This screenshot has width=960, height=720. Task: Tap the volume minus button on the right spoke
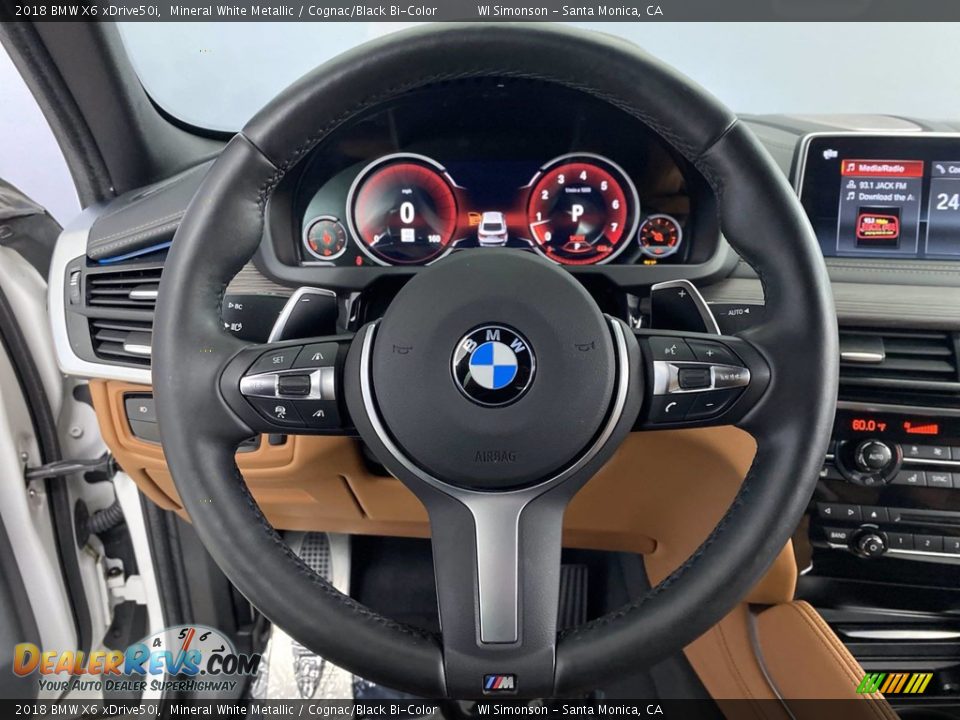(709, 405)
